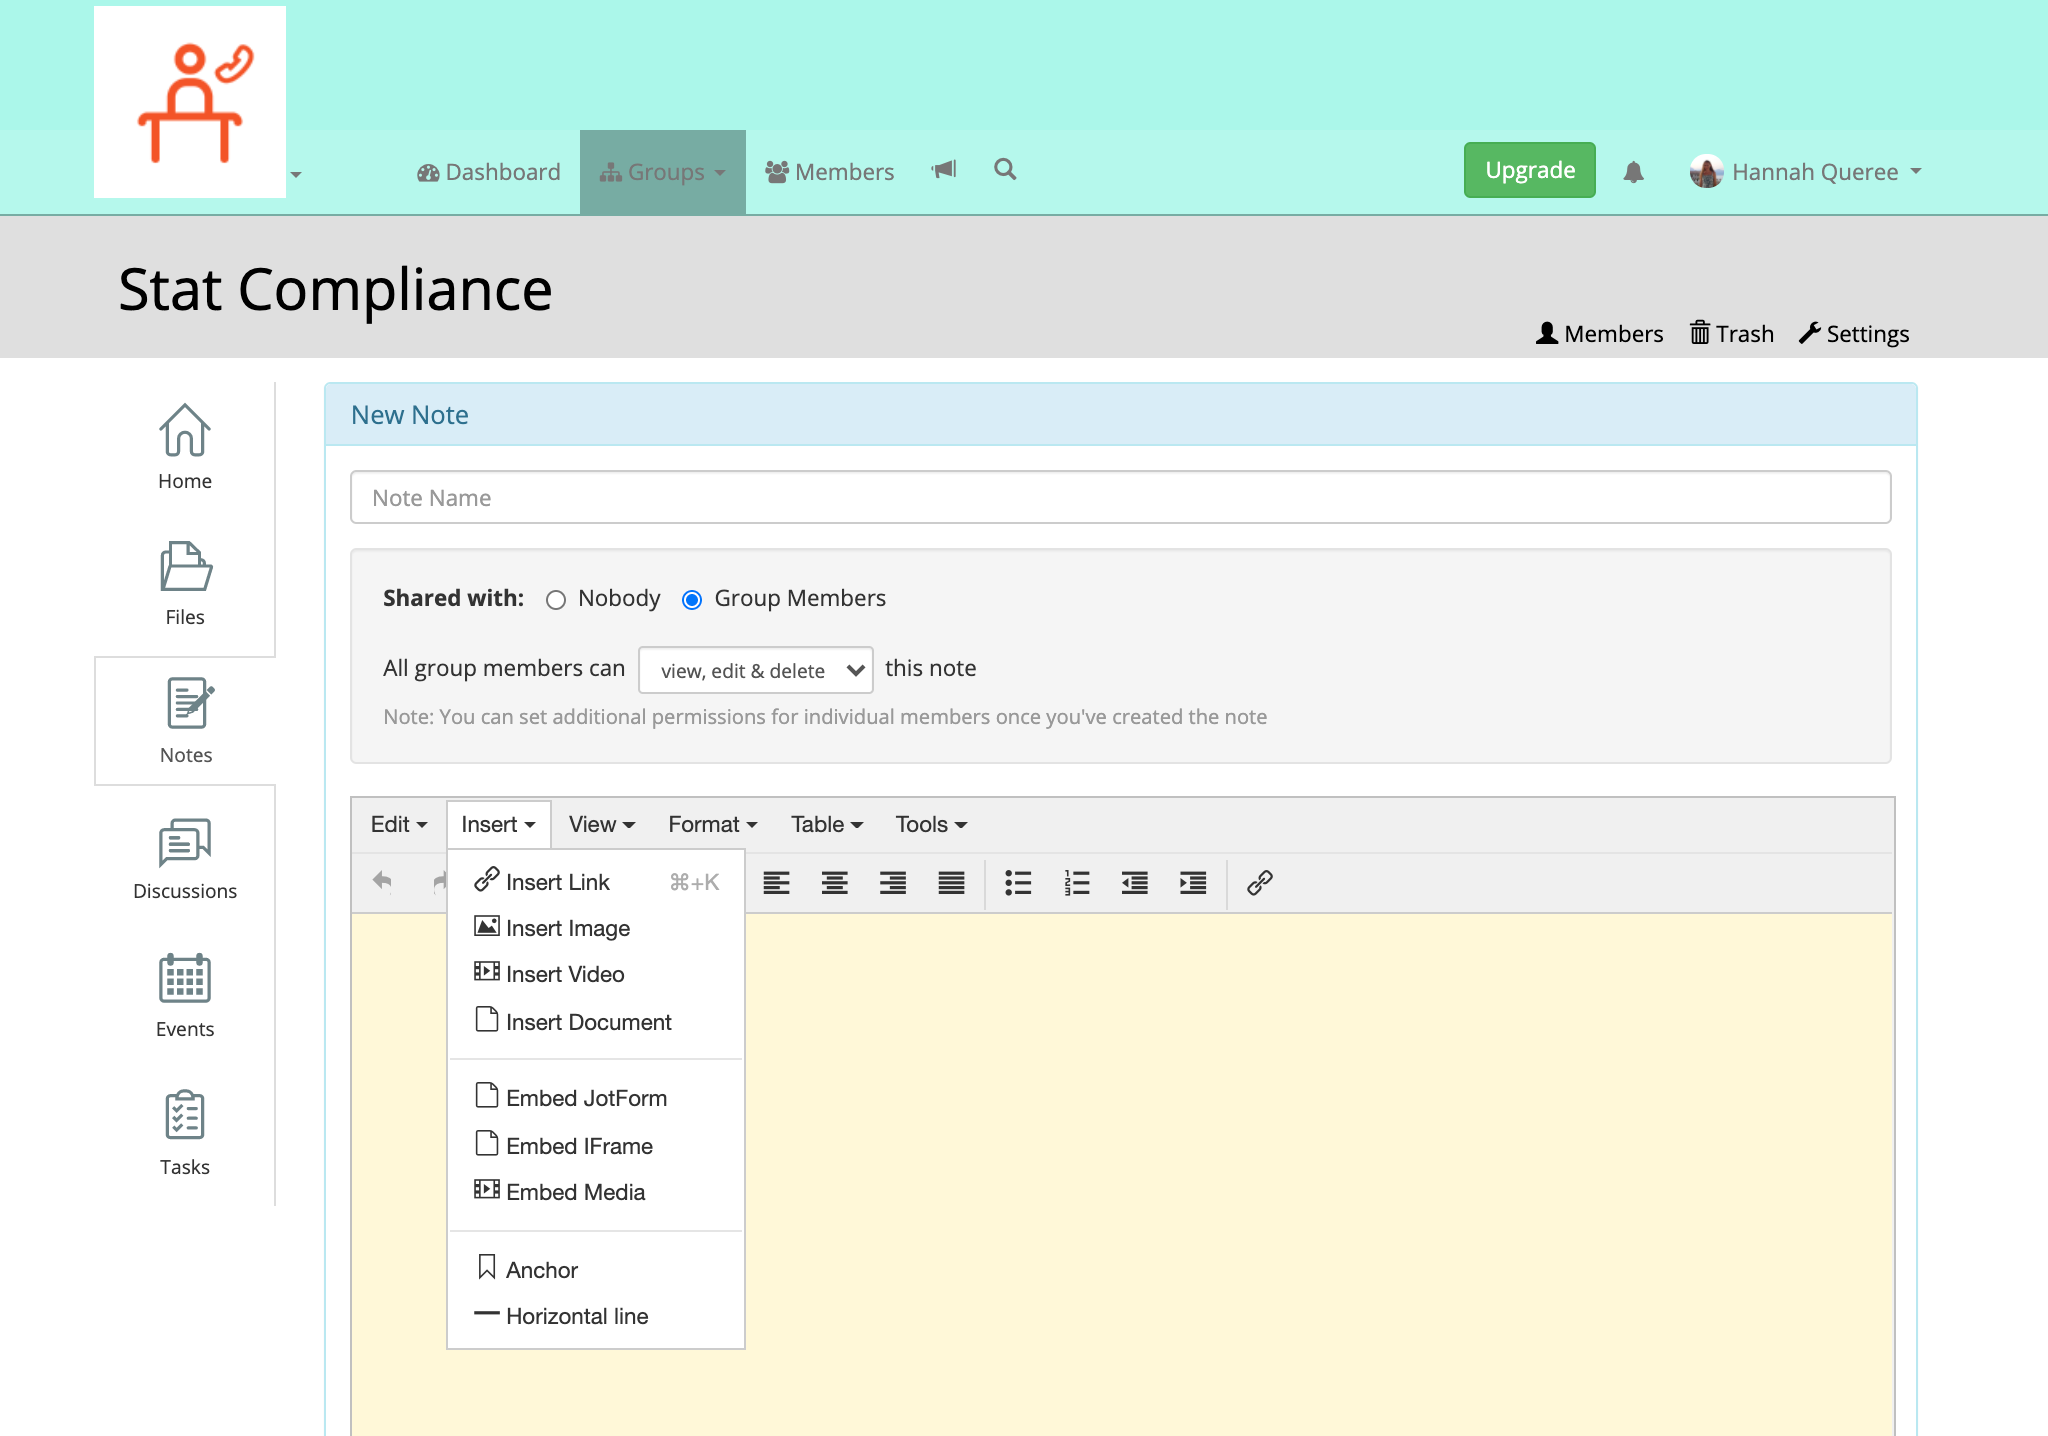
Task: Choose Insert Document from the menu
Action: pyautogui.click(x=596, y=1022)
